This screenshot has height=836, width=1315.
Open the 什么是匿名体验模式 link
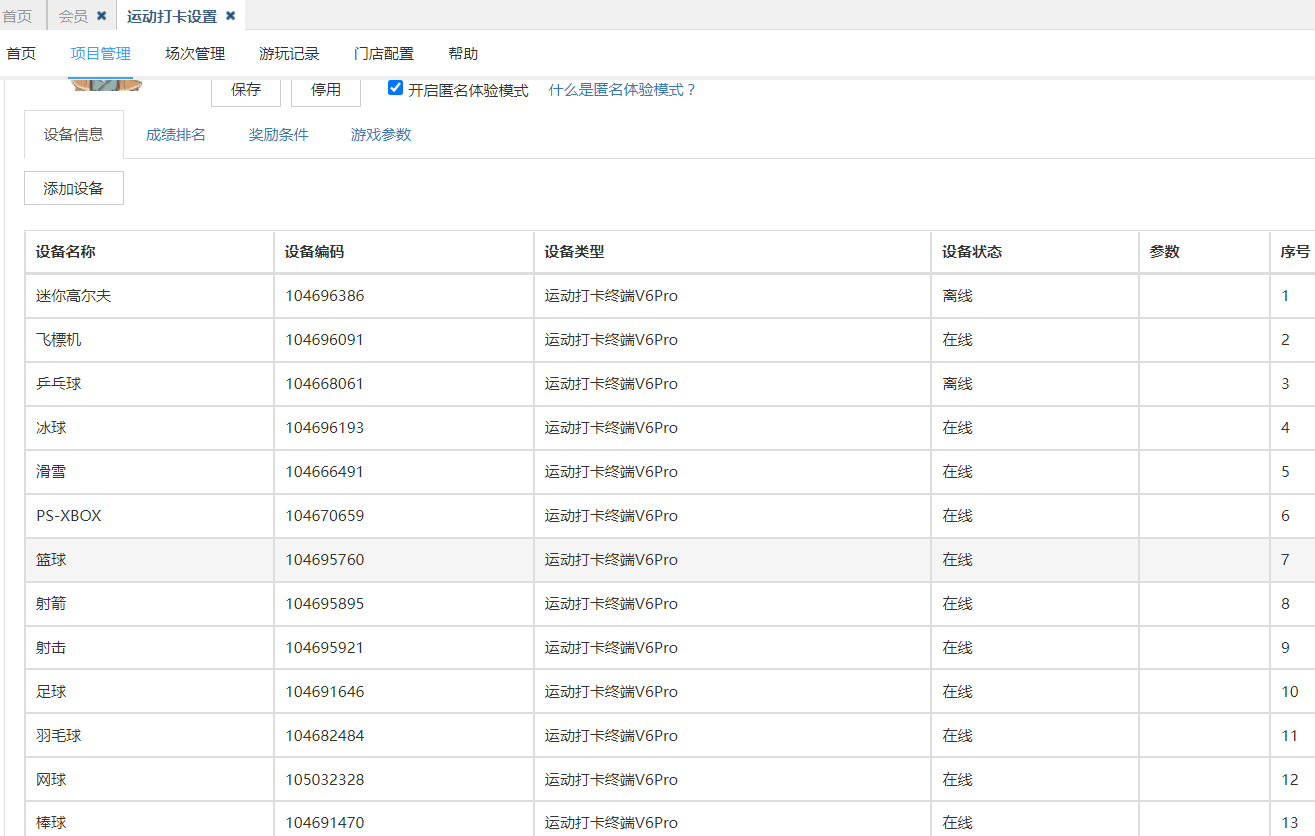tap(622, 90)
